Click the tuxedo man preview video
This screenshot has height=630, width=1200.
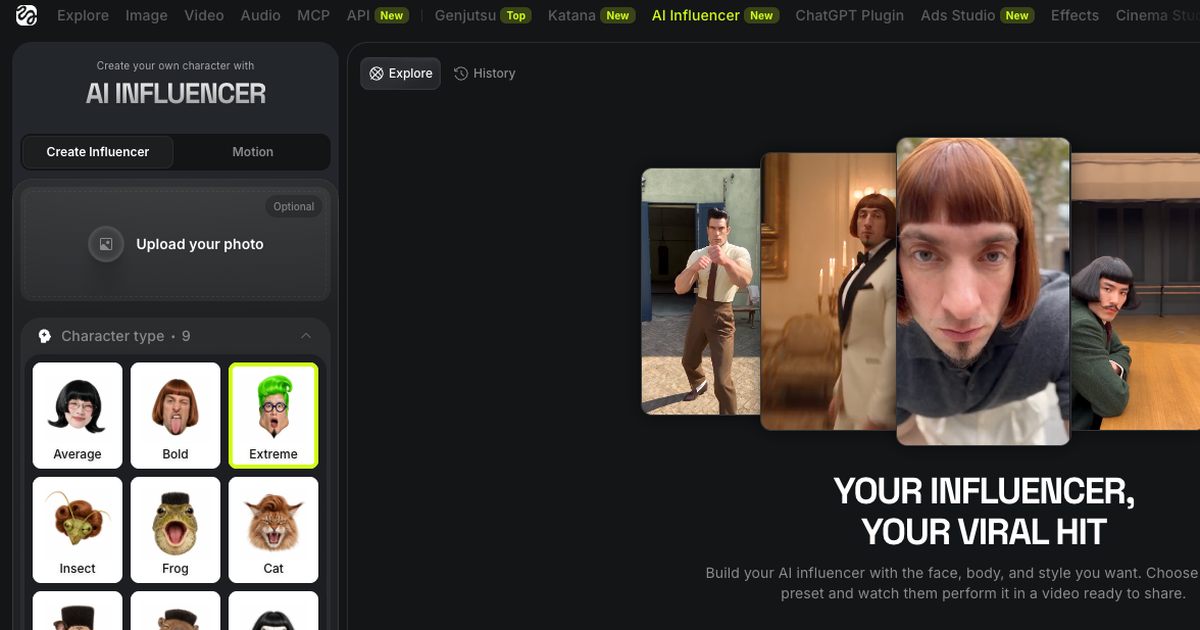tap(829, 291)
